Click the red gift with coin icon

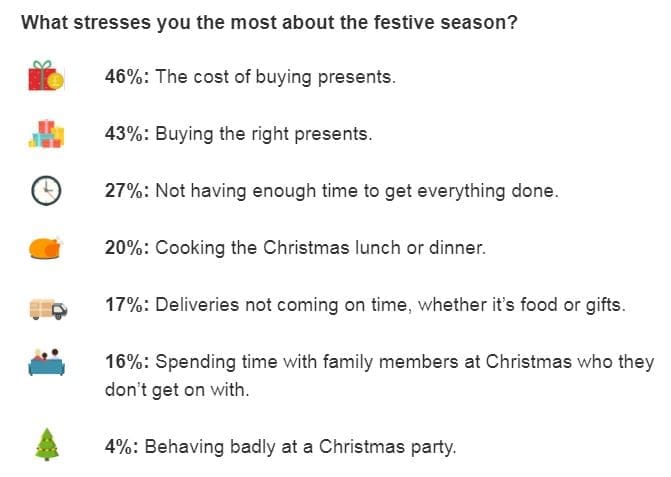click(x=46, y=76)
